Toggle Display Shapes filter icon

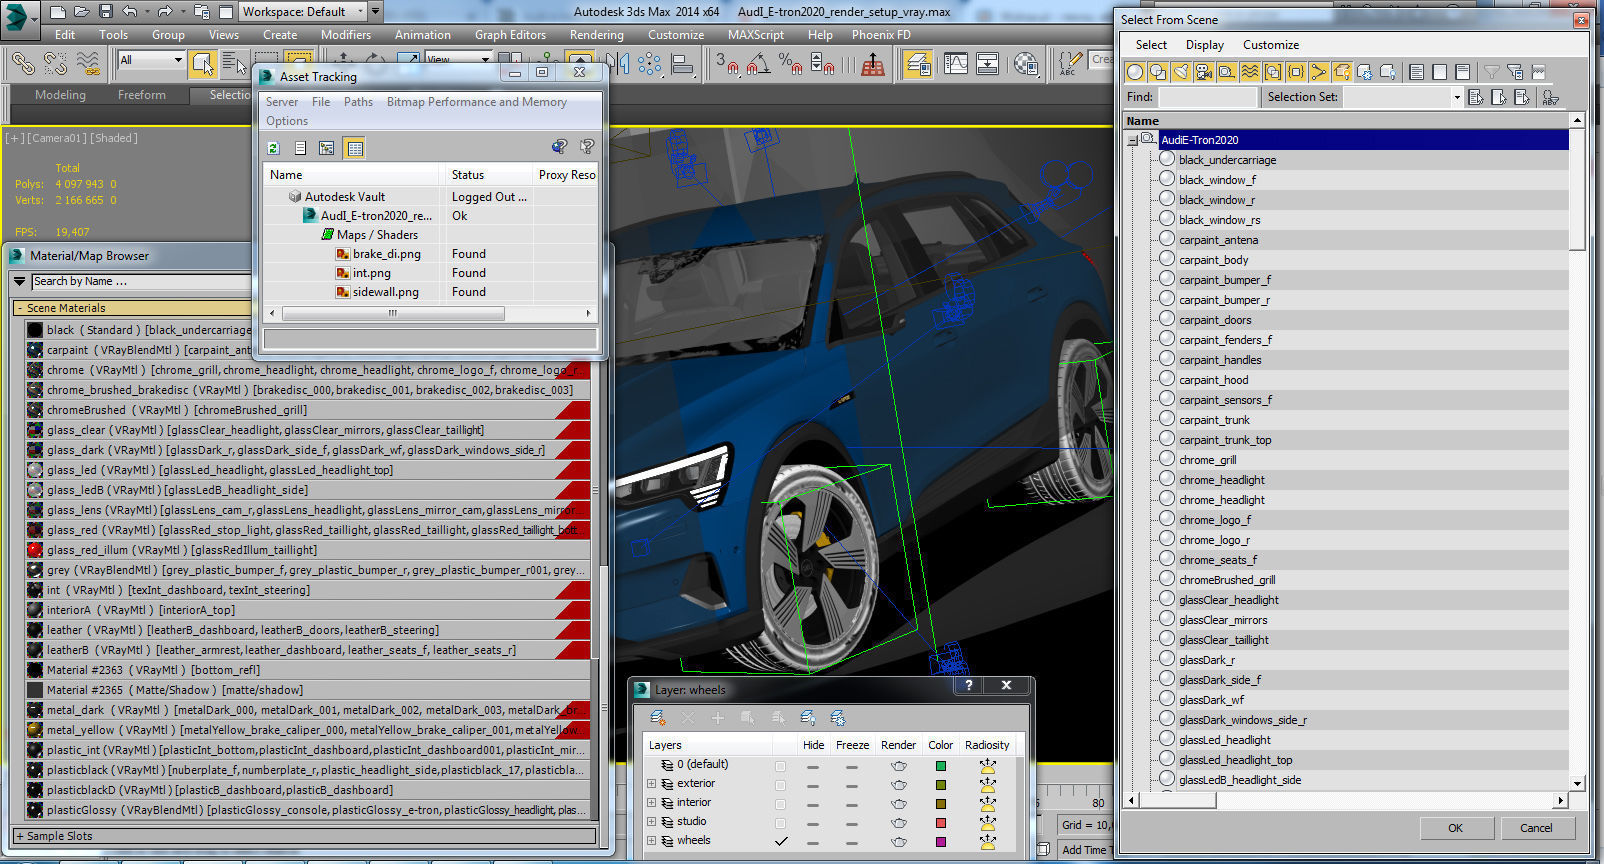(1157, 72)
